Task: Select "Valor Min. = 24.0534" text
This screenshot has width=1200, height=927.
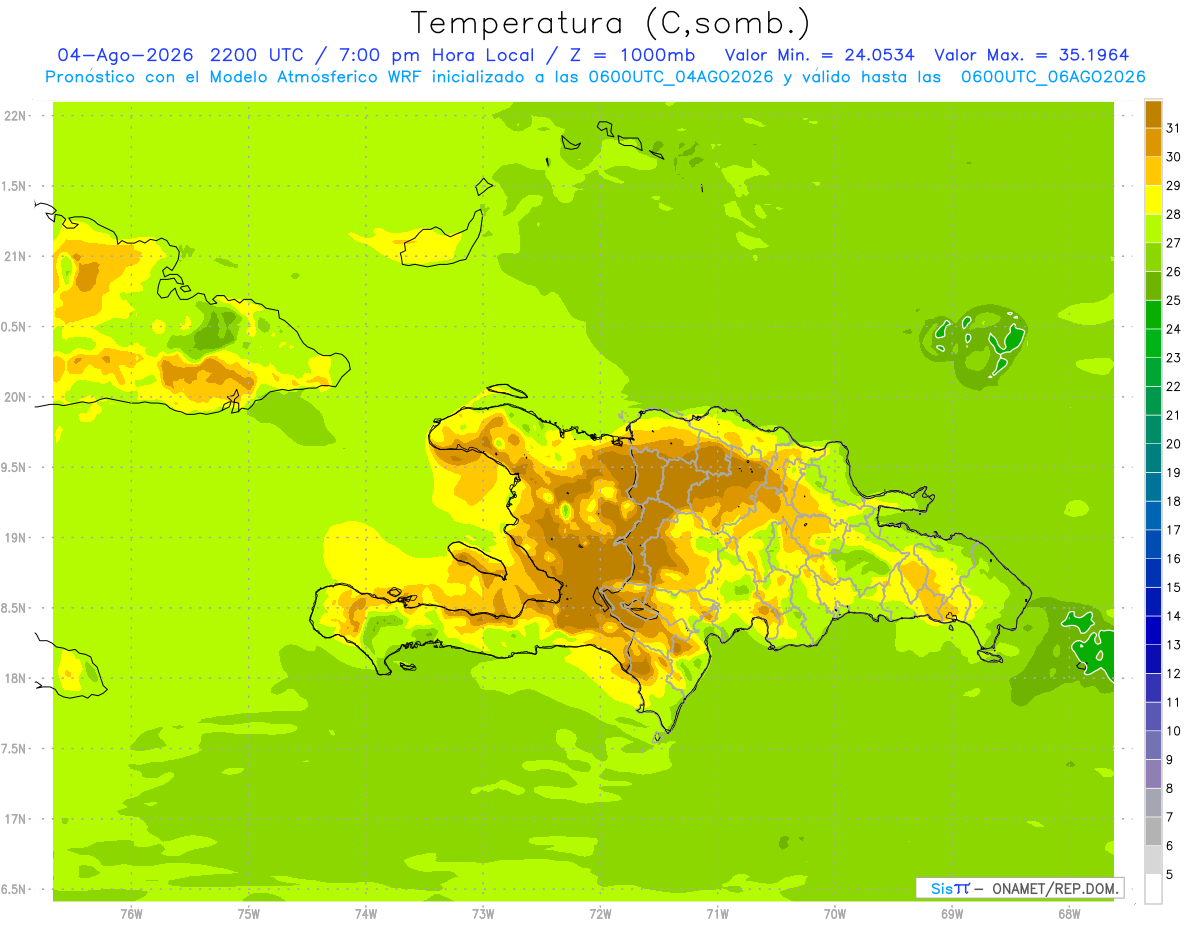Action: [x=820, y=55]
